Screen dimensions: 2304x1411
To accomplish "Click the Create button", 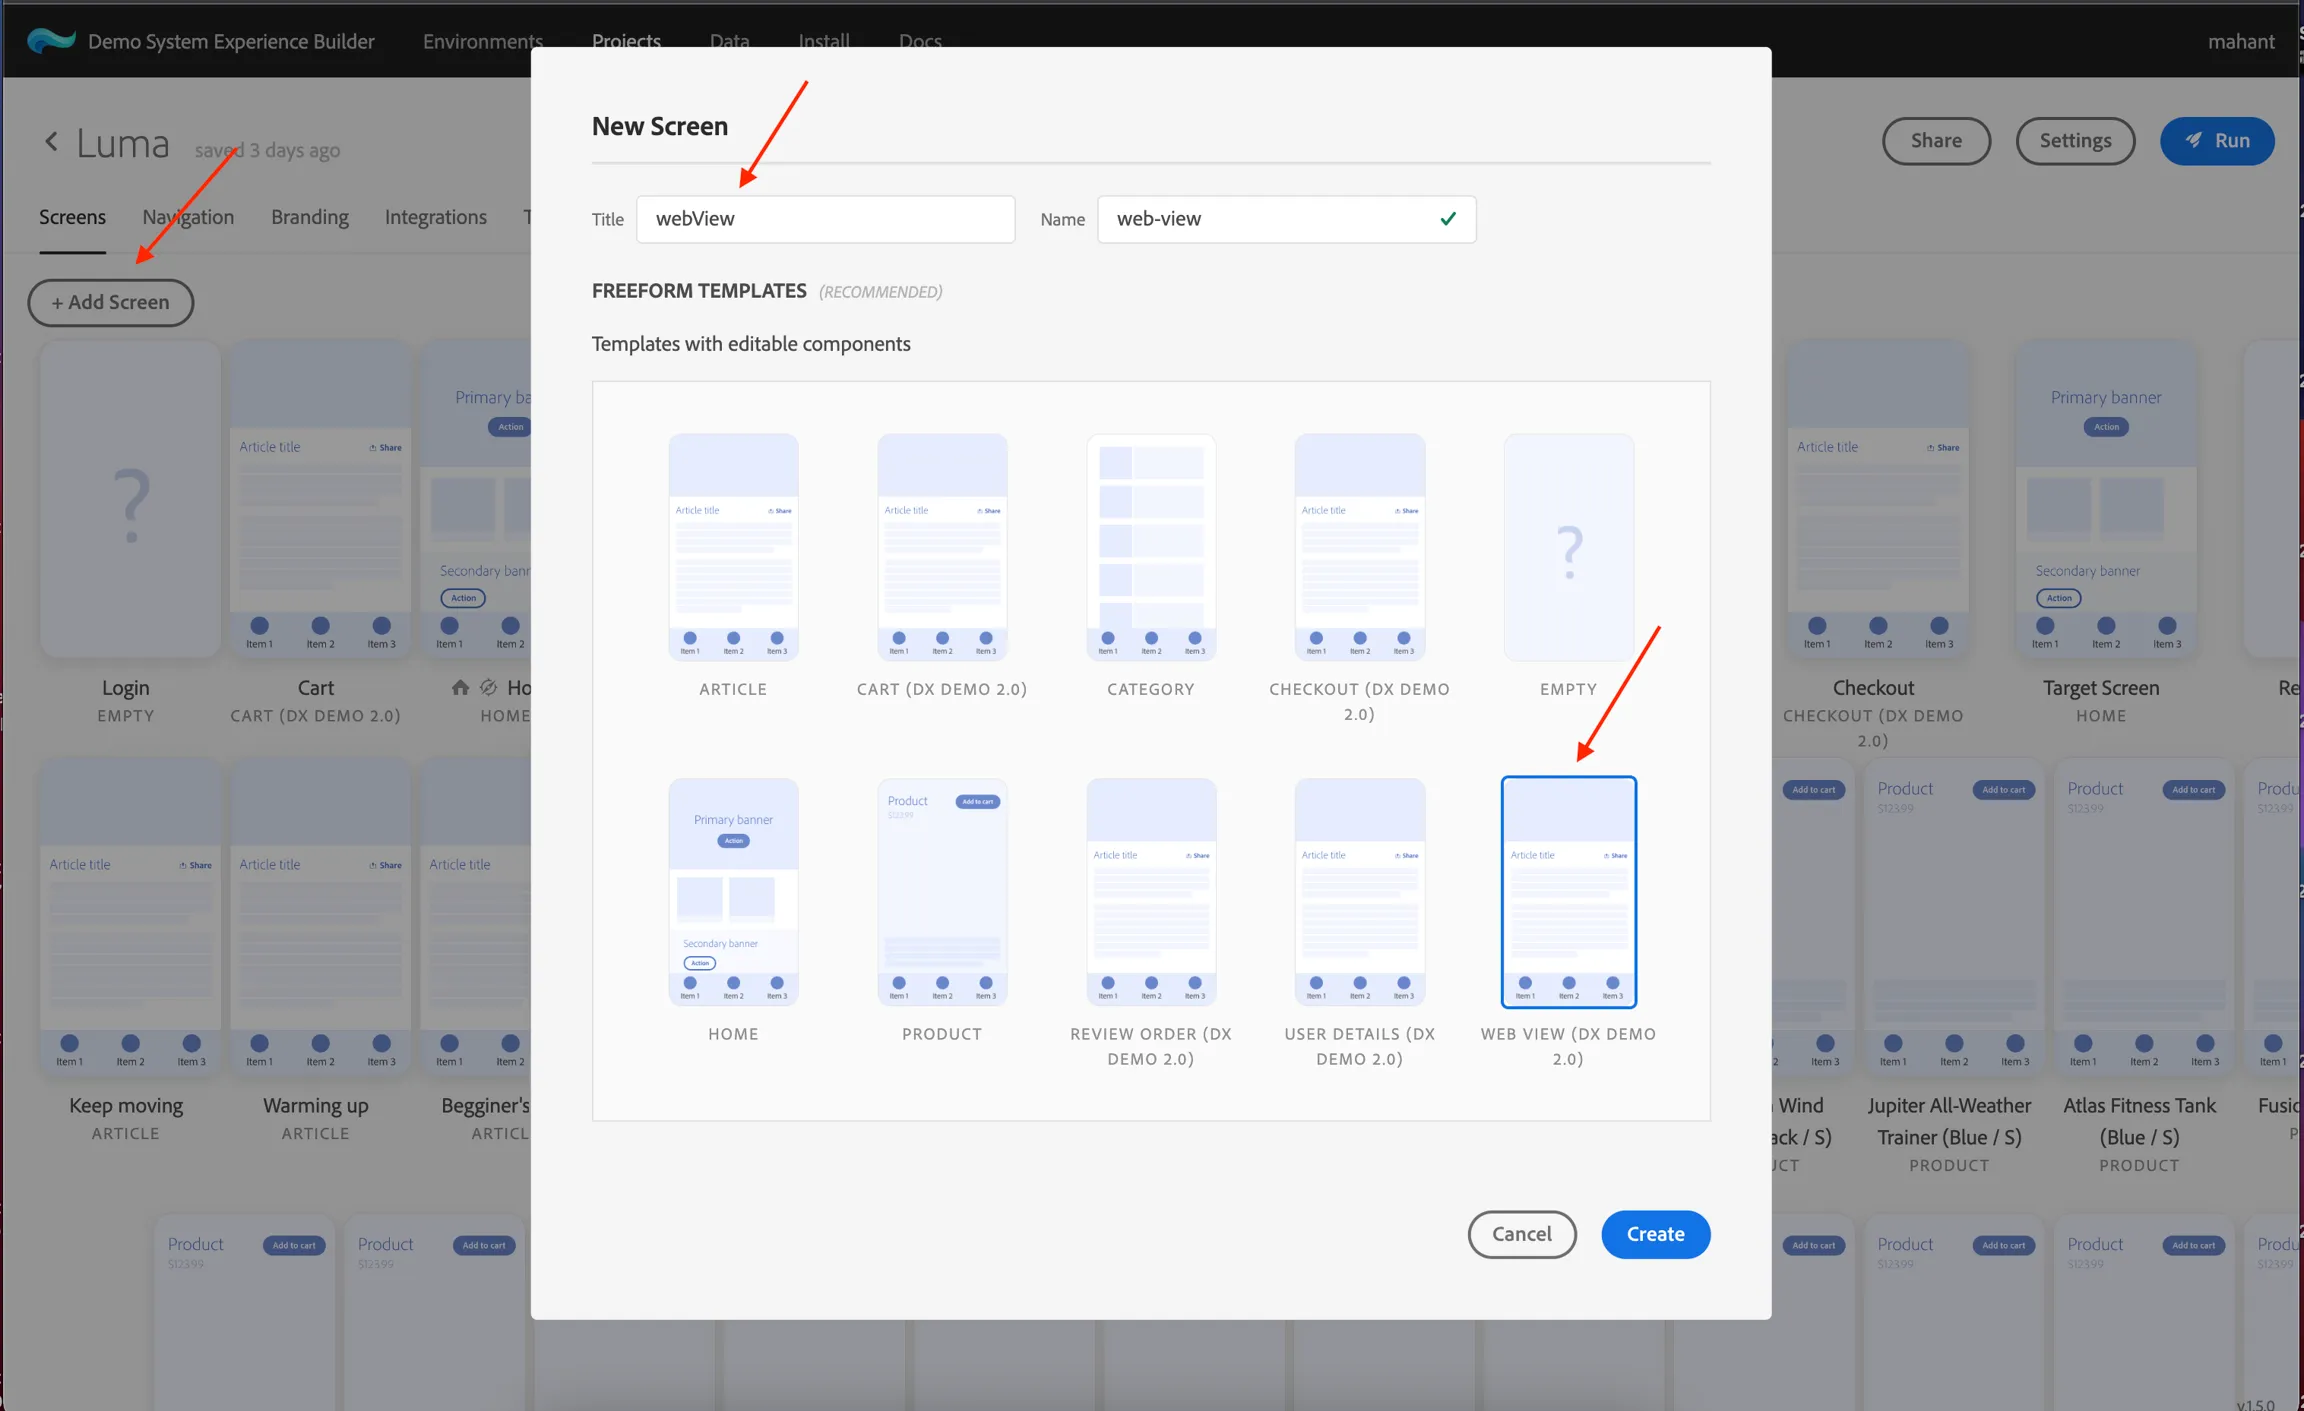I will (1655, 1234).
